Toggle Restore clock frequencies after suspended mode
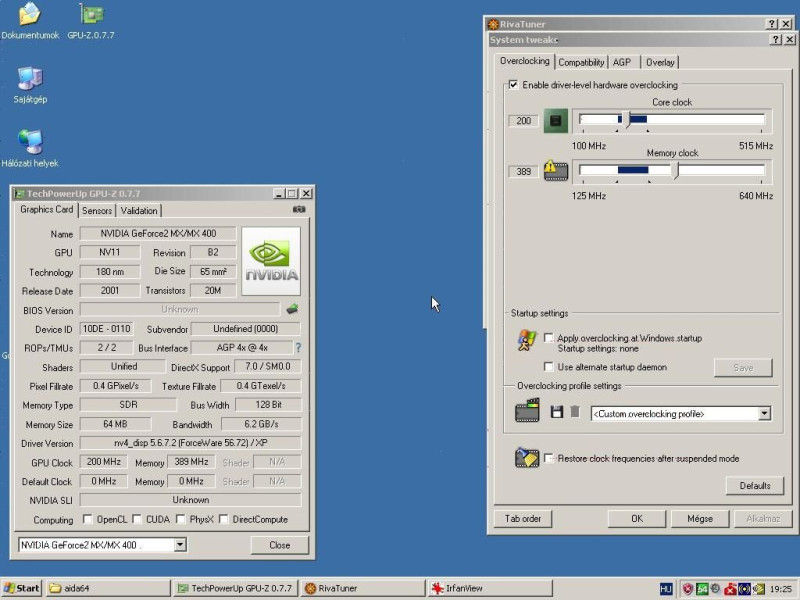The image size is (800, 600). click(548, 458)
